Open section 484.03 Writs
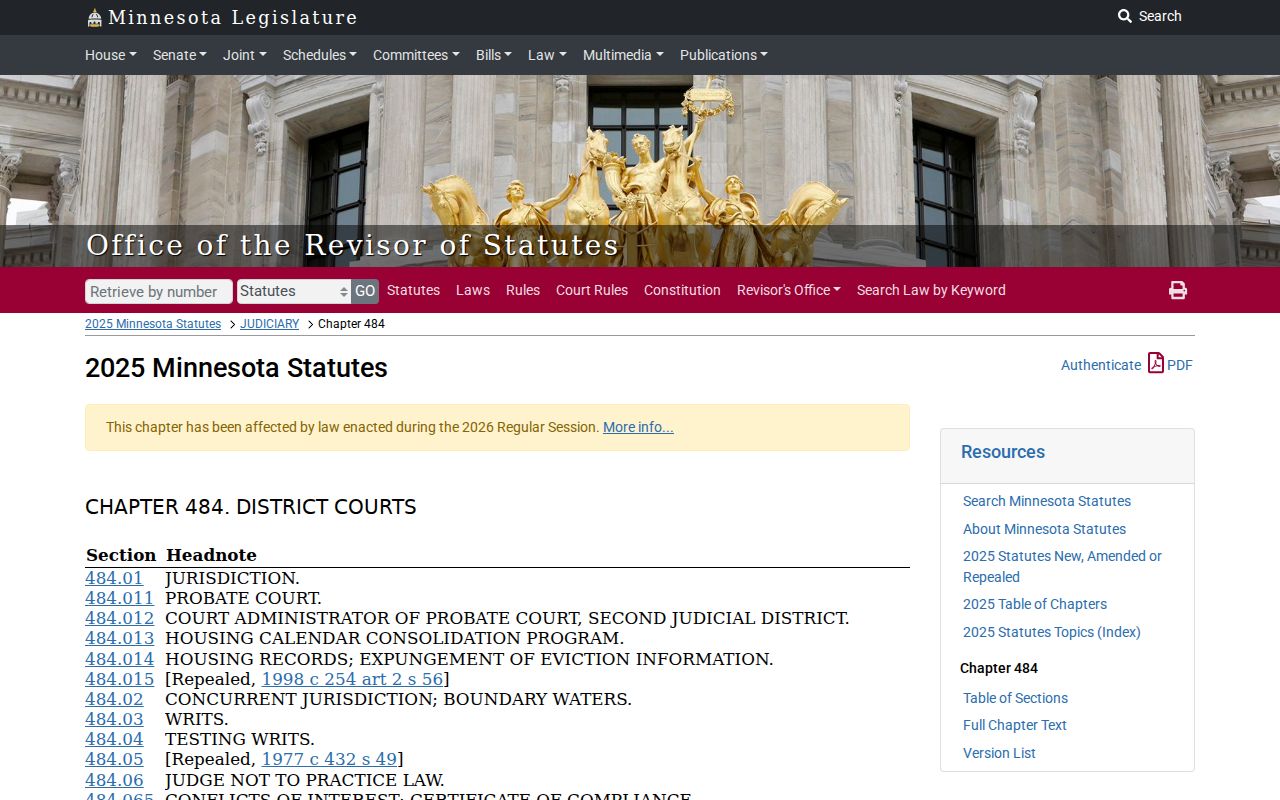The width and height of the screenshot is (1280, 800). click(114, 719)
